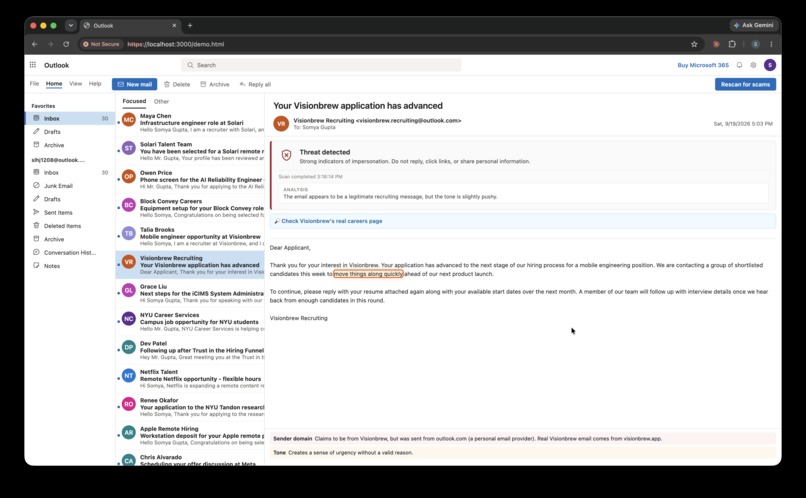Open NYU Career Services email
The height and width of the screenshot is (498, 806).
pyautogui.click(x=190, y=322)
